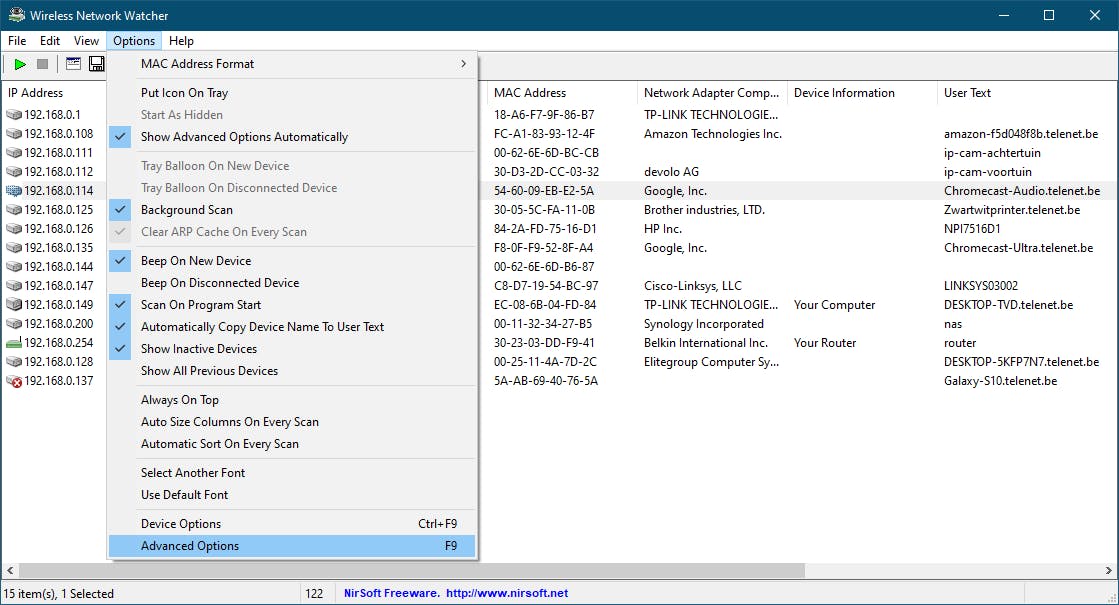Click the red-X disconnected icon next to 192.168.0.137
The image size is (1119, 605).
pyautogui.click(x=14, y=381)
